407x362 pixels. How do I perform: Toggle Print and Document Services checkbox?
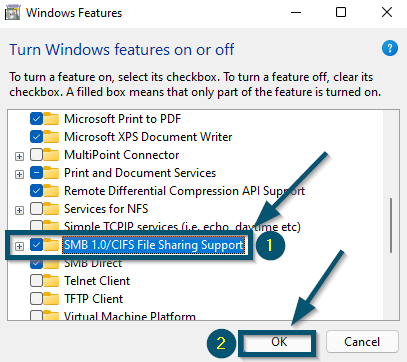(36, 173)
